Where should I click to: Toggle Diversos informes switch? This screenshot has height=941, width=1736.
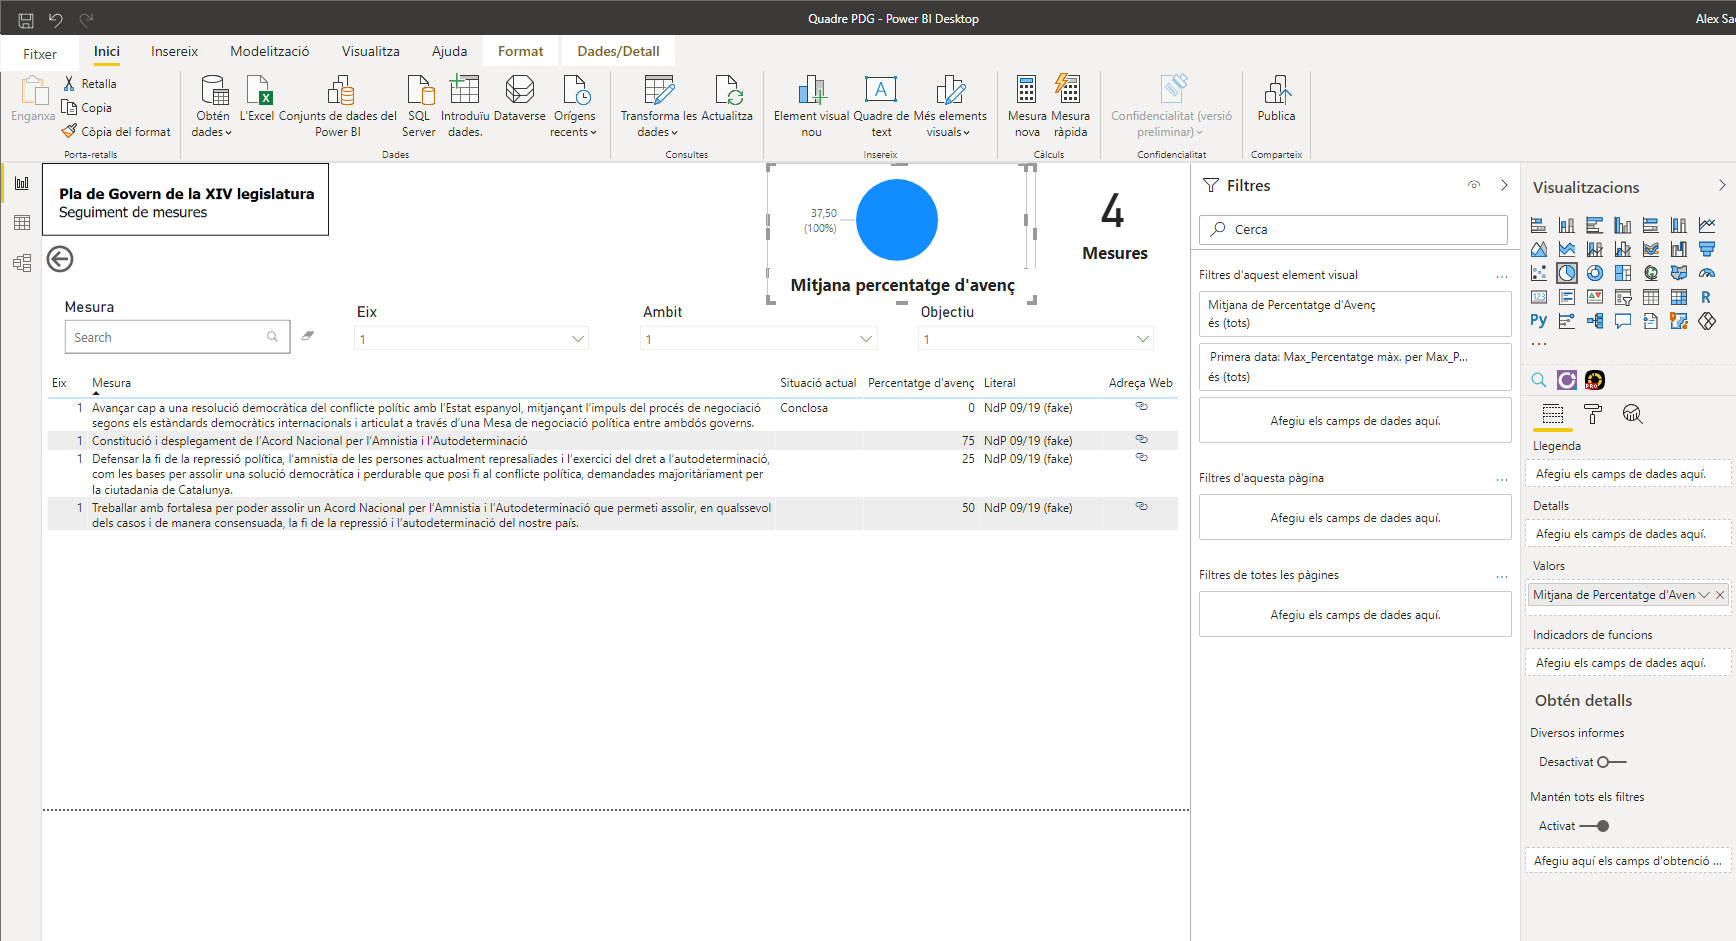pos(1611,762)
